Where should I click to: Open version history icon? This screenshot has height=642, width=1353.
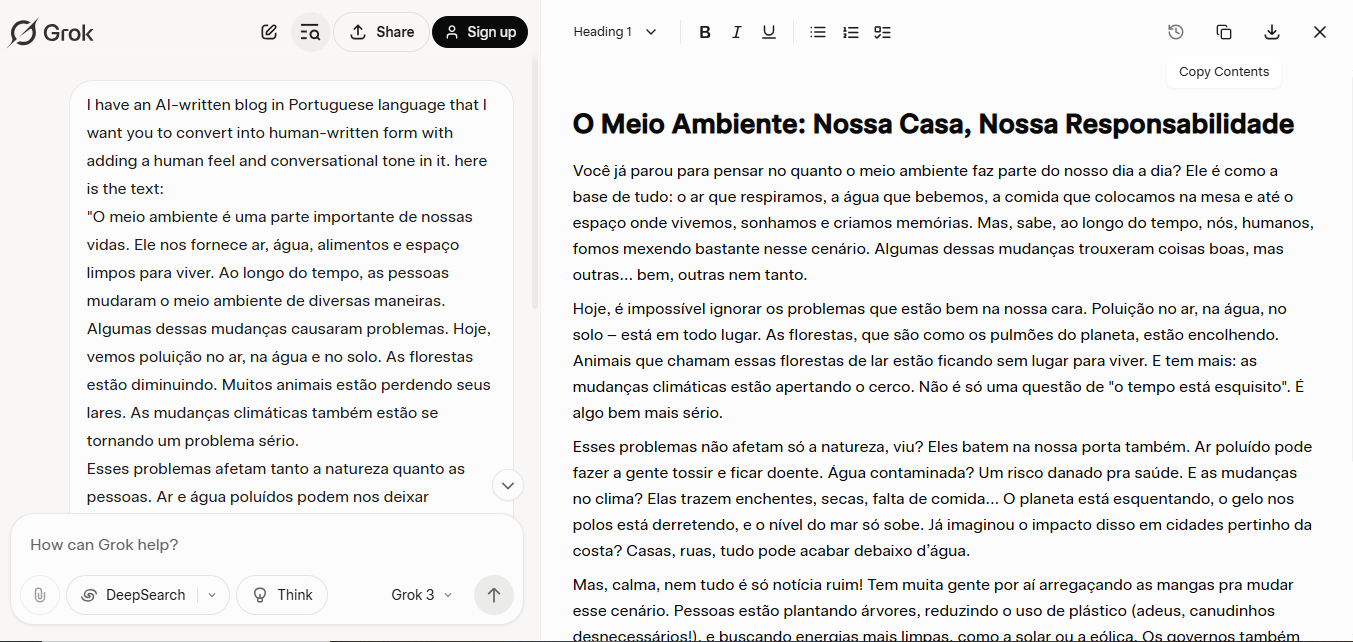point(1176,32)
